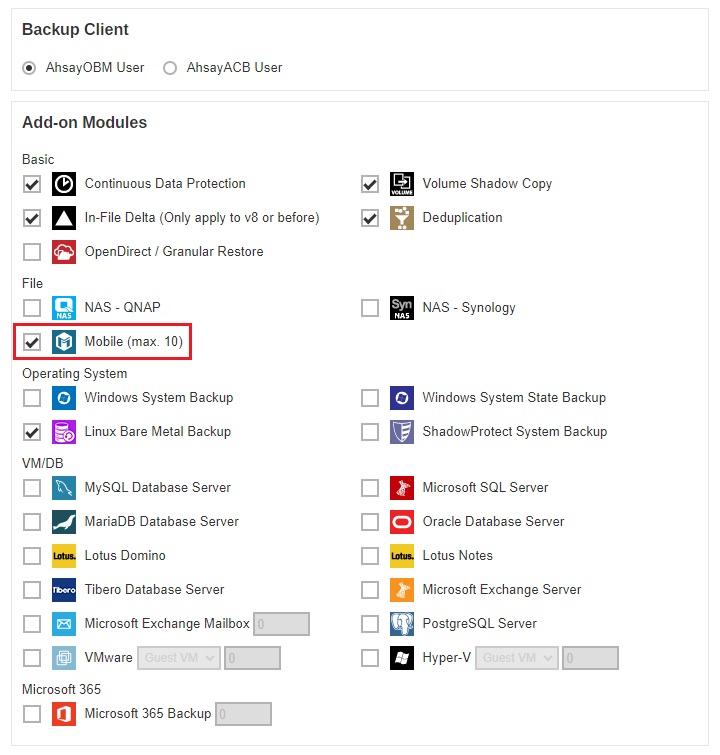720x755 pixels.
Task: Uncheck the In-File Delta checkbox
Action: click(32, 218)
